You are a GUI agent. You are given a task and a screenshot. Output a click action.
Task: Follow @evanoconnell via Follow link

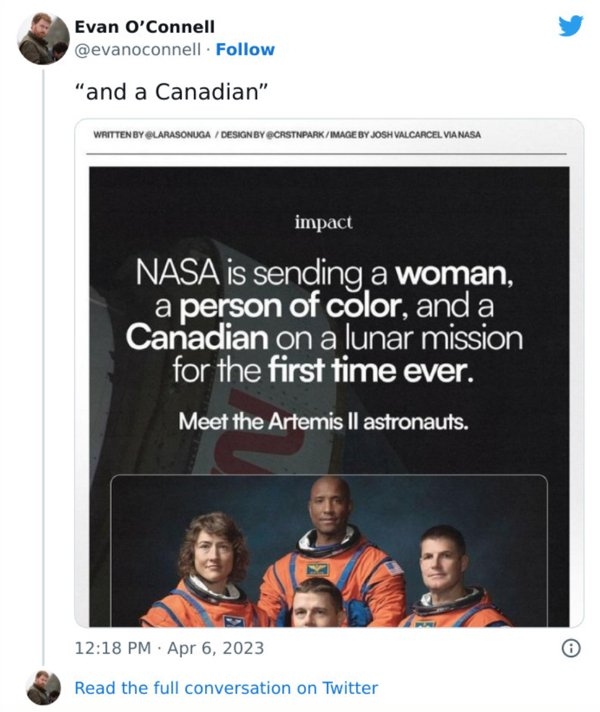click(x=245, y=49)
